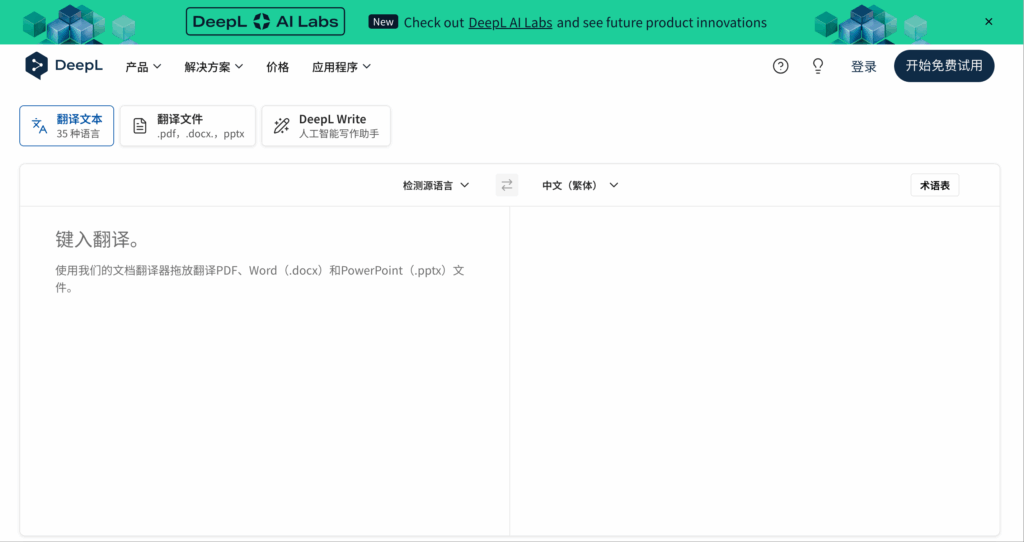Switch to the DeepL Write tab

pyautogui.click(x=326, y=126)
